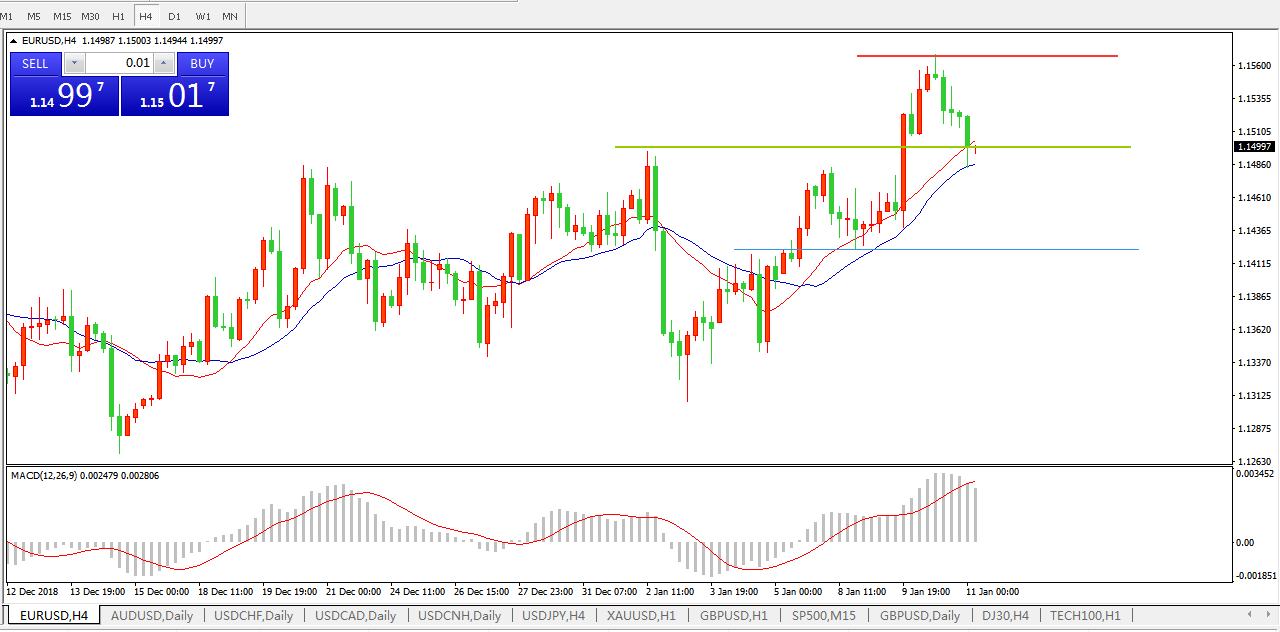Image resolution: width=1280 pixels, height=632 pixels.
Task: Toggle the H4 timeframe button
Action: pyautogui.click(x=146, y=16)
